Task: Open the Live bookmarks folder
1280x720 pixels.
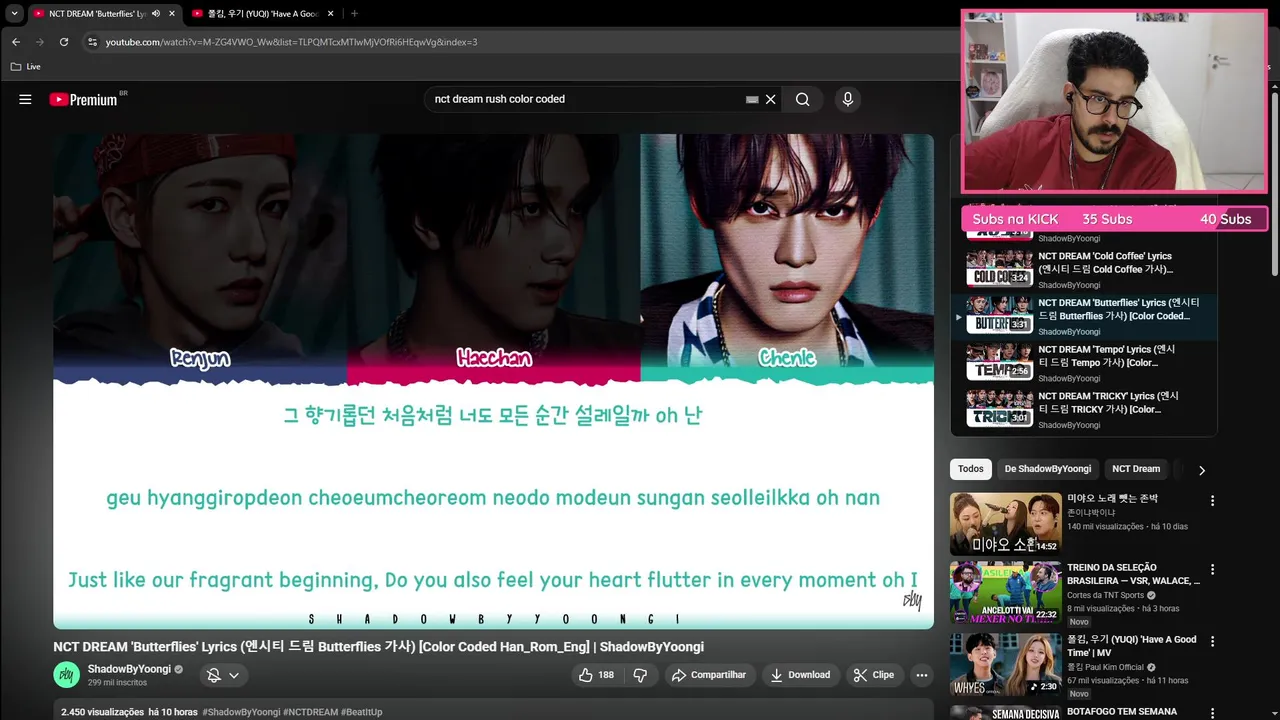Action: 26,66
